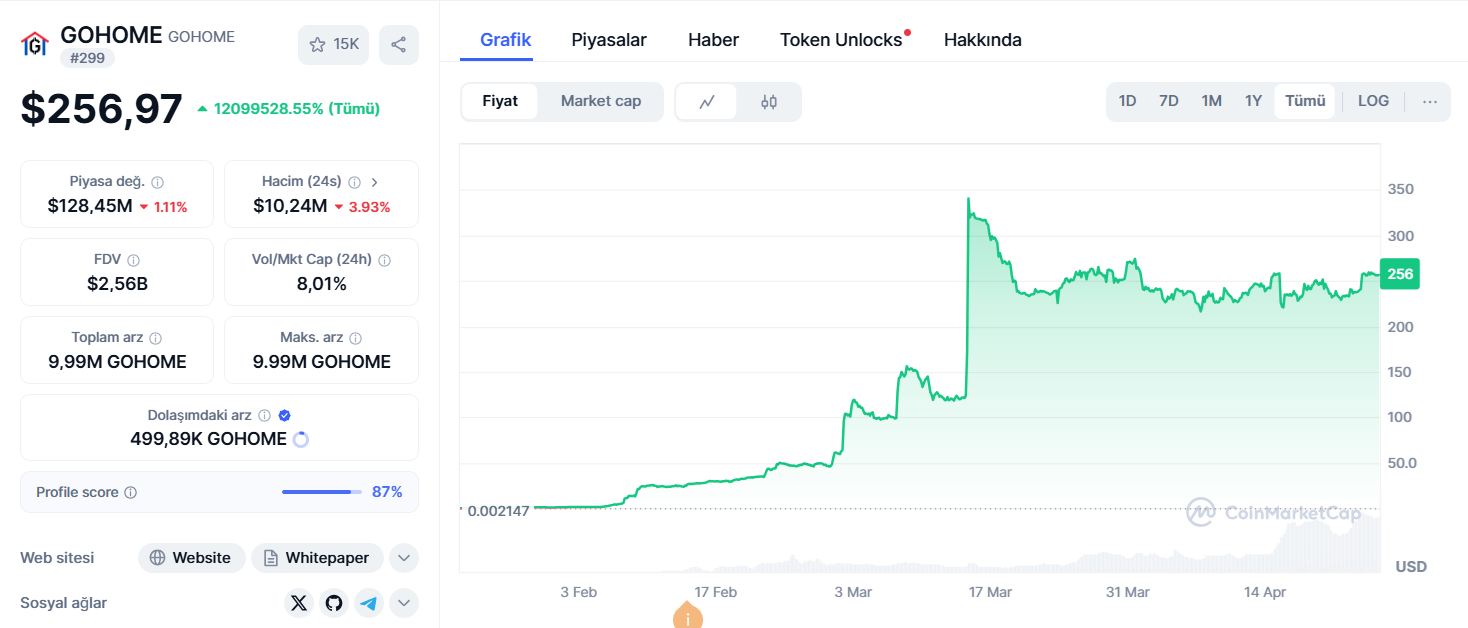1468x628 pixels.
Task: Switch to line chart view icon
Action: [x=707, y=102]
